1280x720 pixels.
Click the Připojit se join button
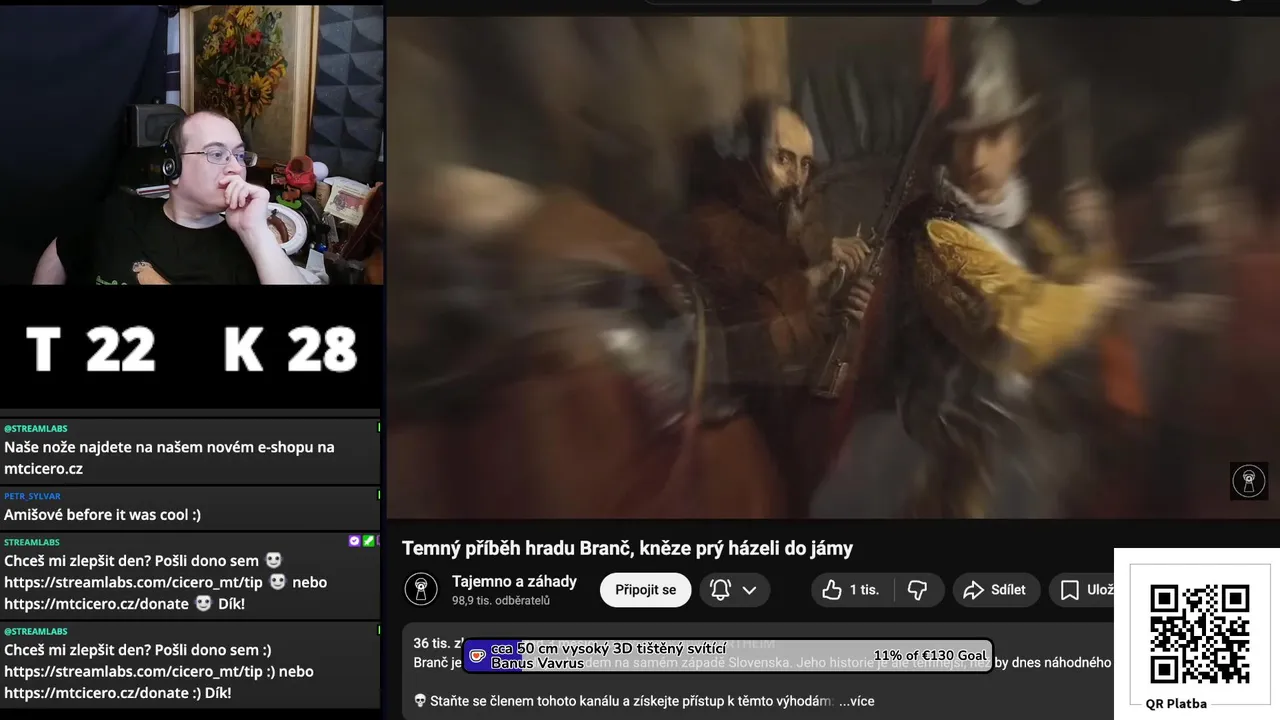click(645, 590)
